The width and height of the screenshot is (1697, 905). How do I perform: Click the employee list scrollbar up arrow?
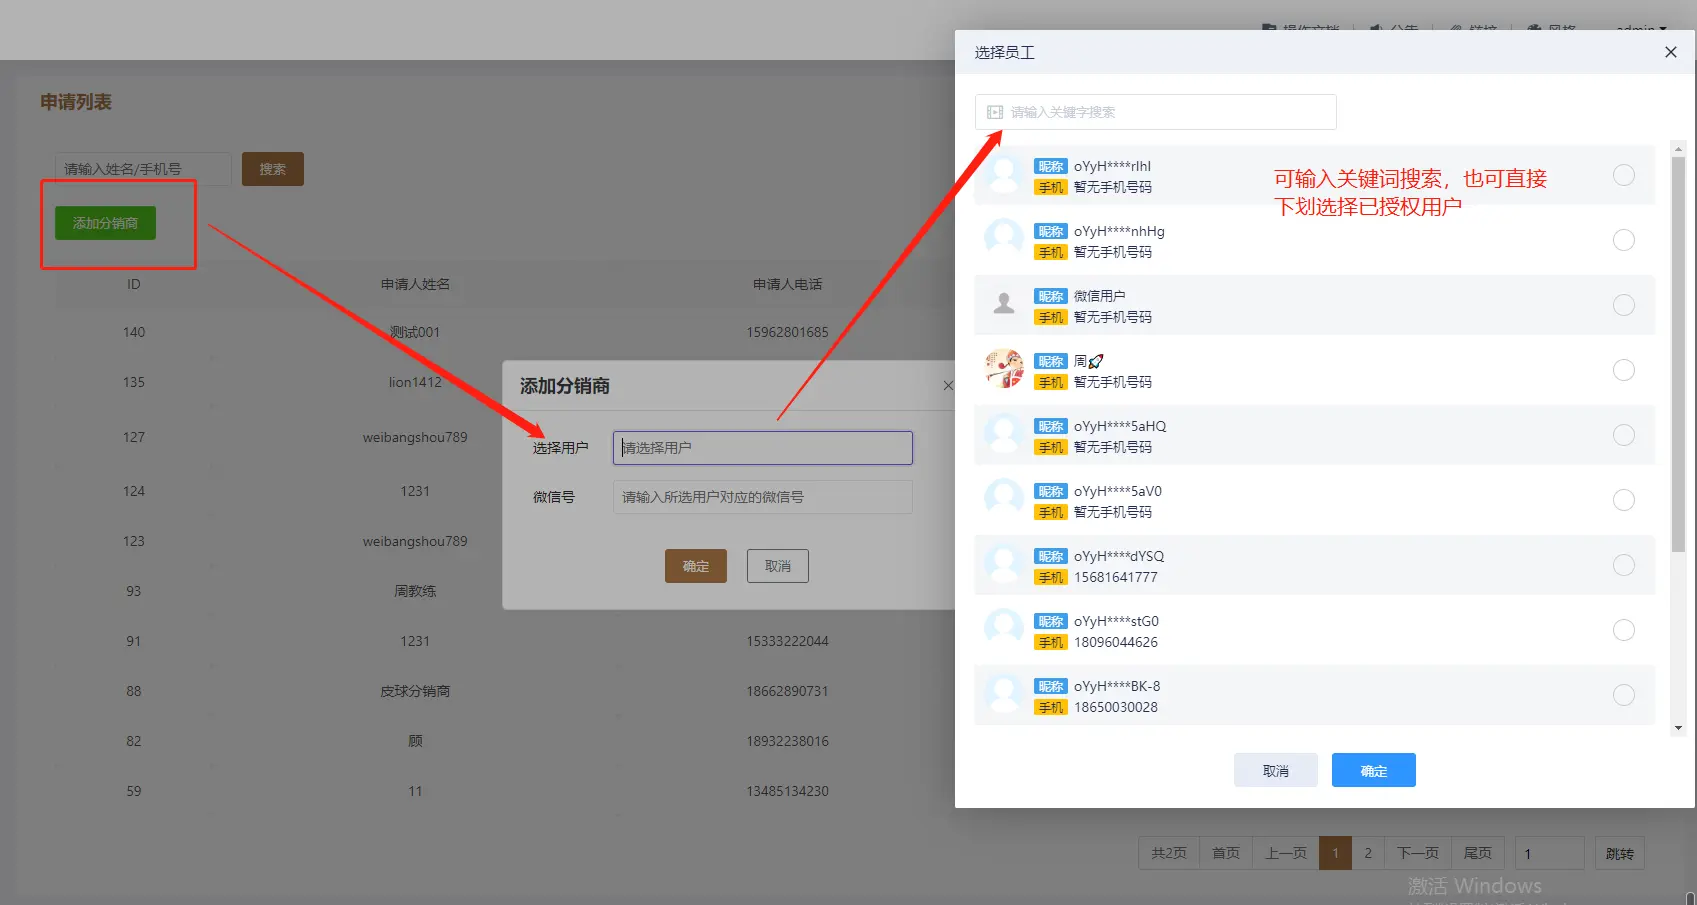[1678, 149]
